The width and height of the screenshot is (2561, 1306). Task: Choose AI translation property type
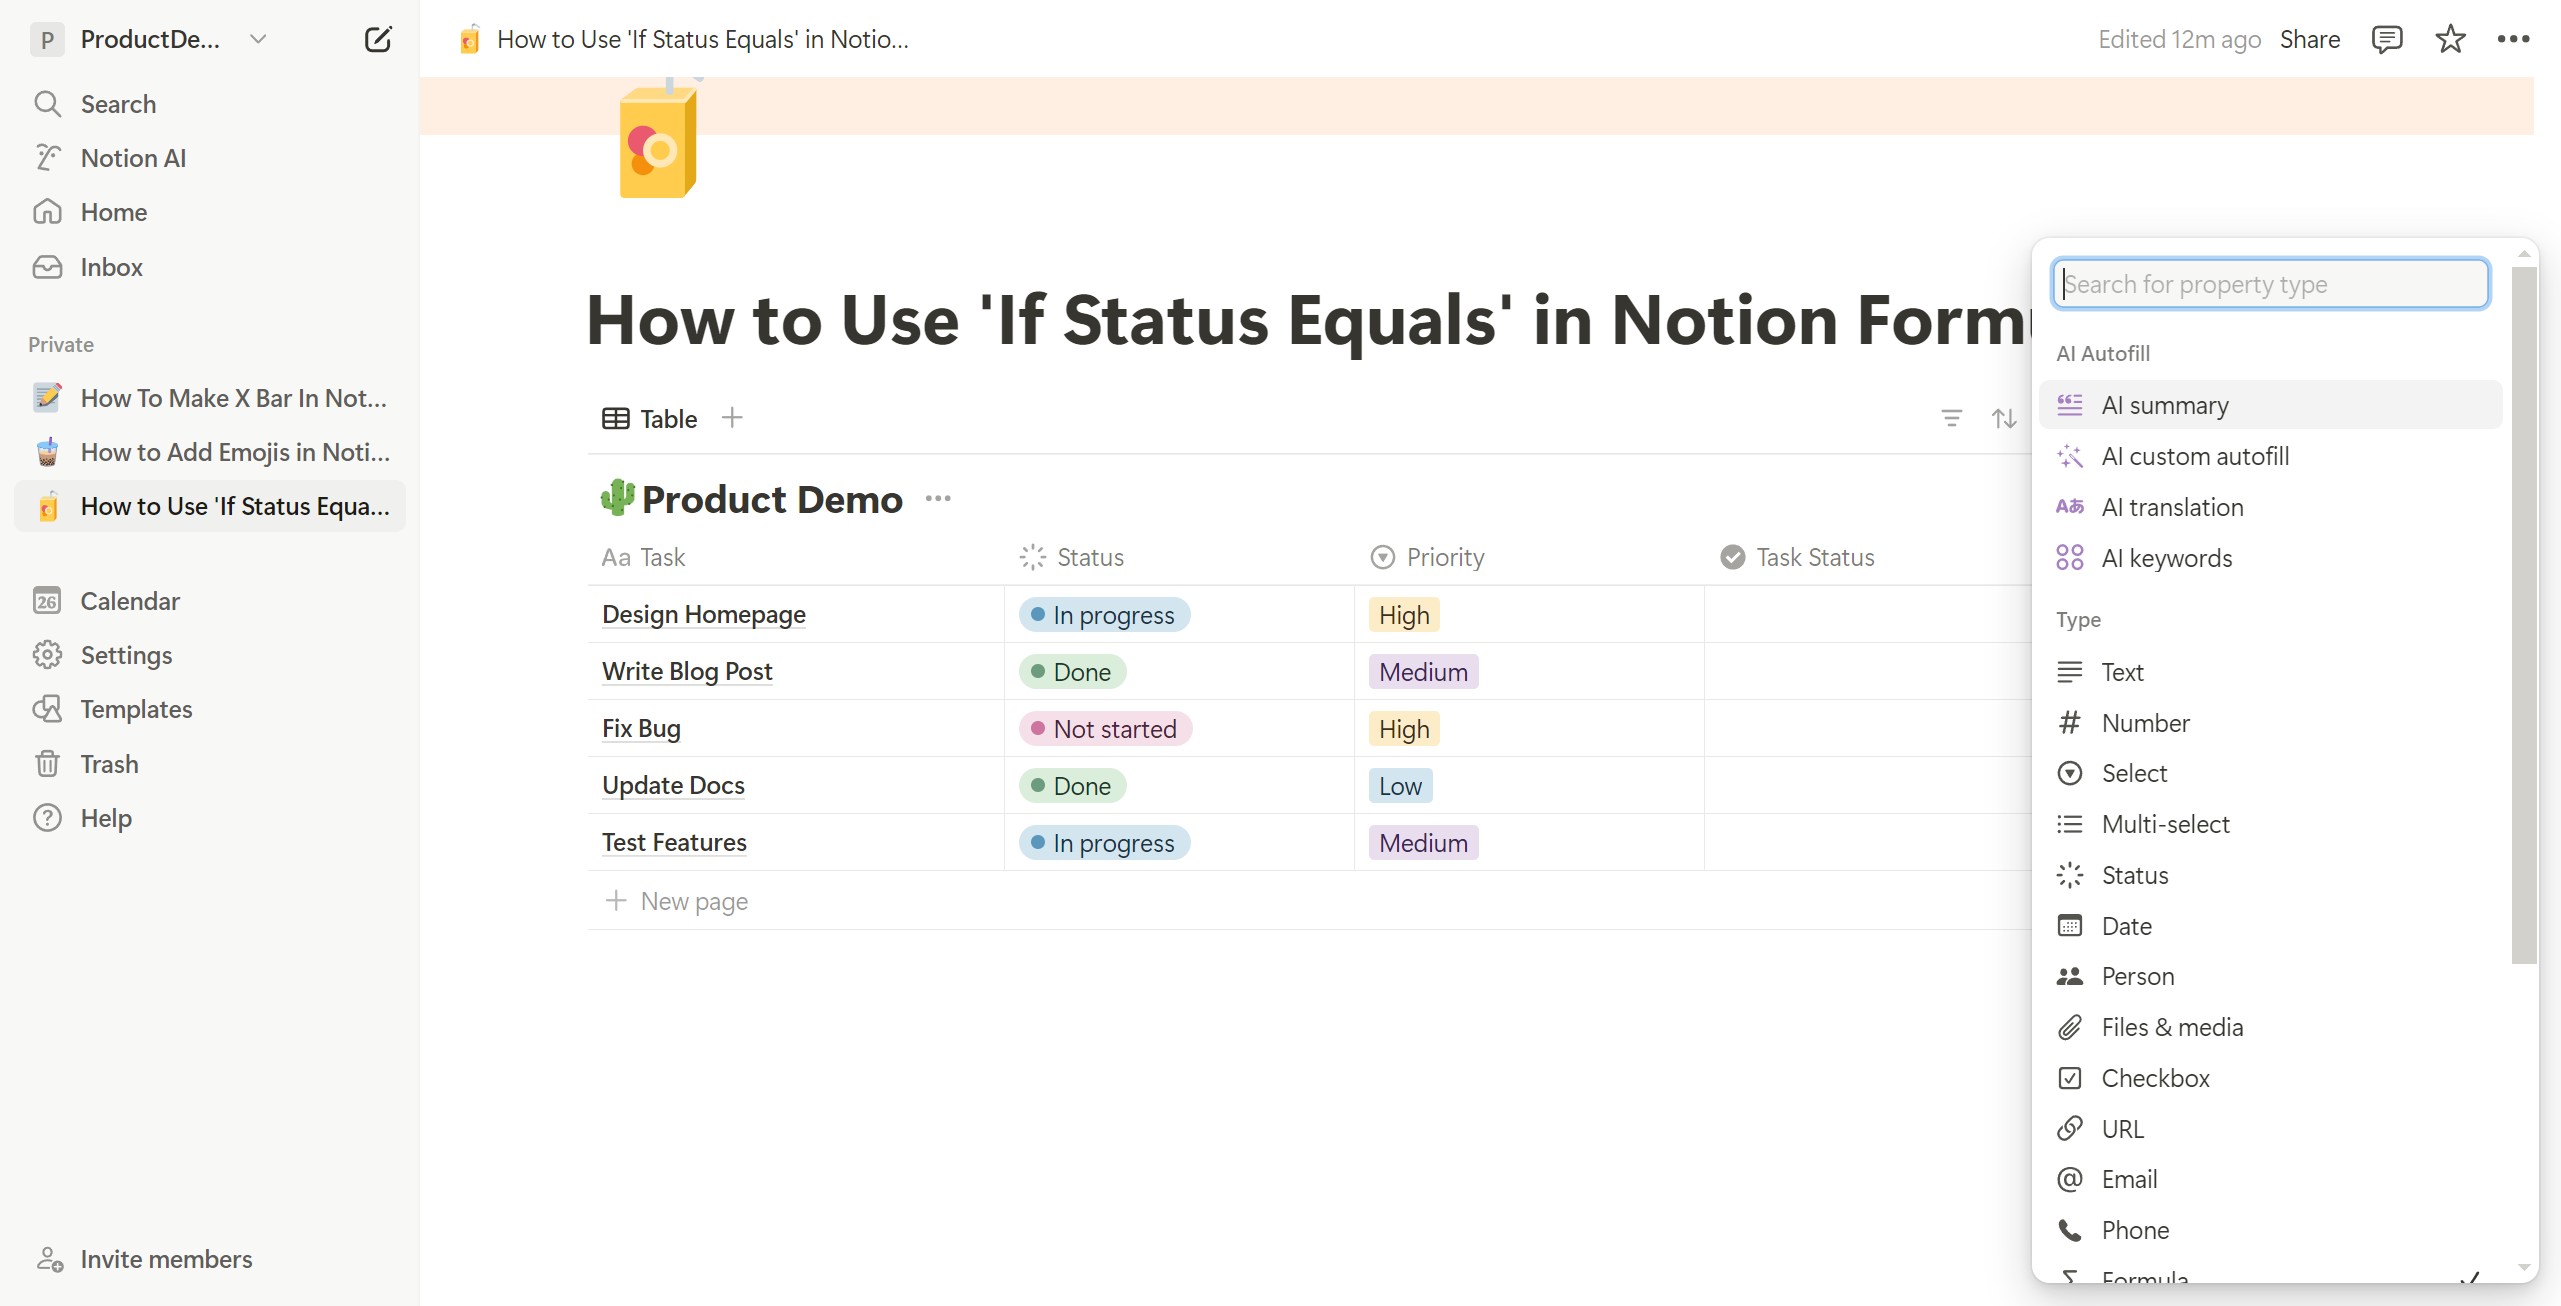coord(2270,507)
